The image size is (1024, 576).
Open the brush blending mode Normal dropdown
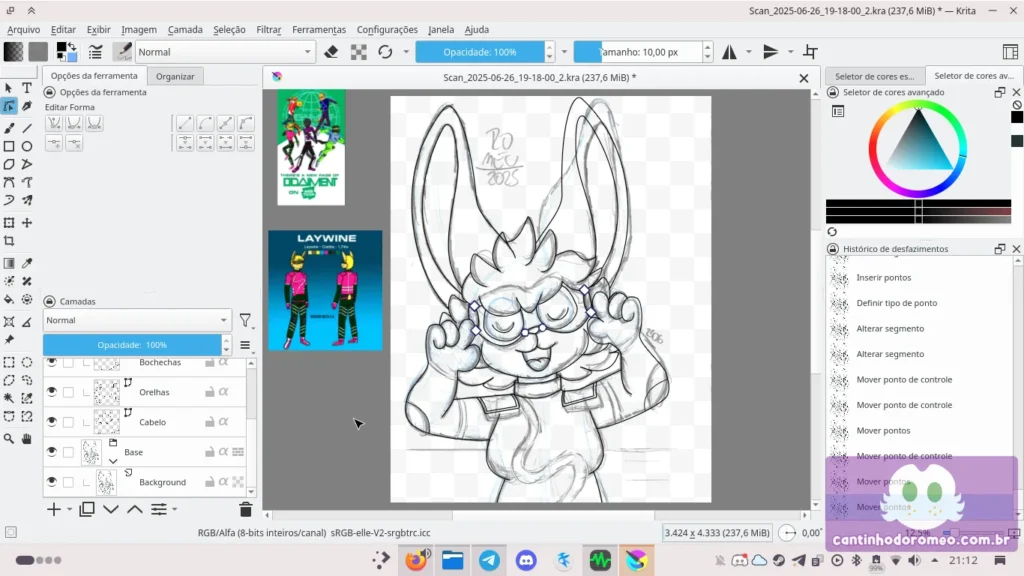pyautogui.click(x=225, y=52)
